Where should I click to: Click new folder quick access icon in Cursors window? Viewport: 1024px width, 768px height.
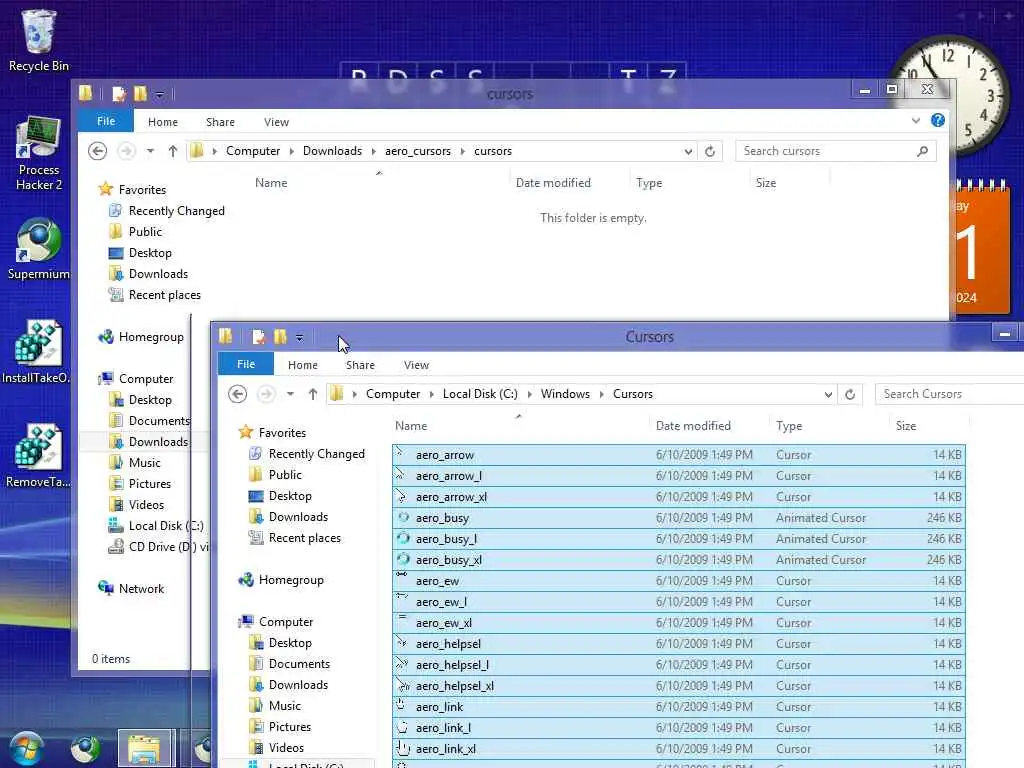tap(280, 336)
